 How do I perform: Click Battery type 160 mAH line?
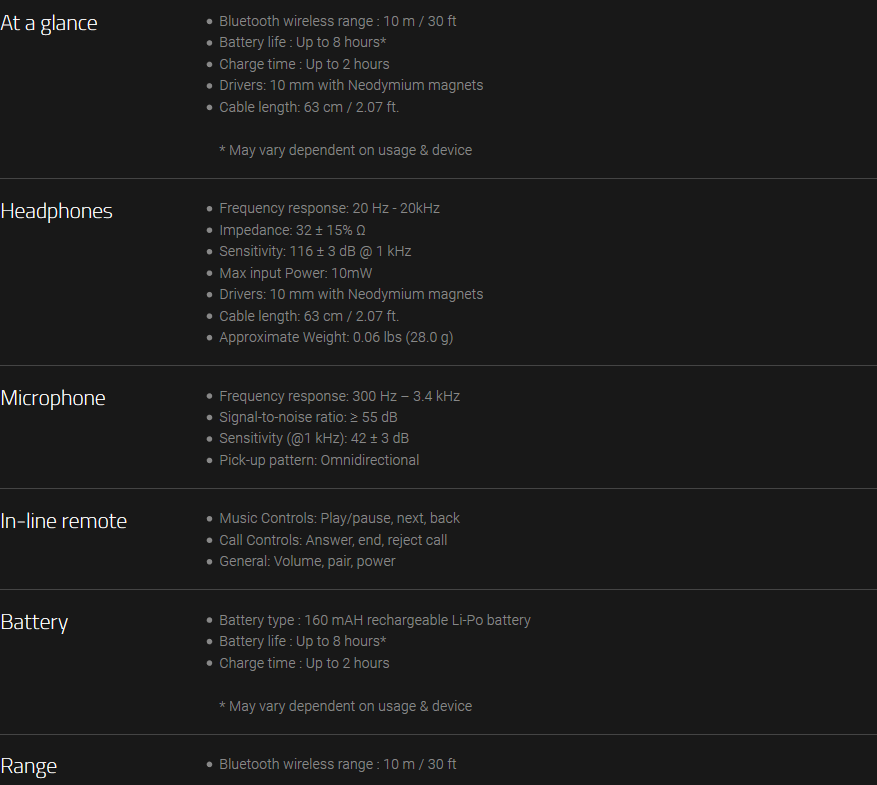coord(375,621)
